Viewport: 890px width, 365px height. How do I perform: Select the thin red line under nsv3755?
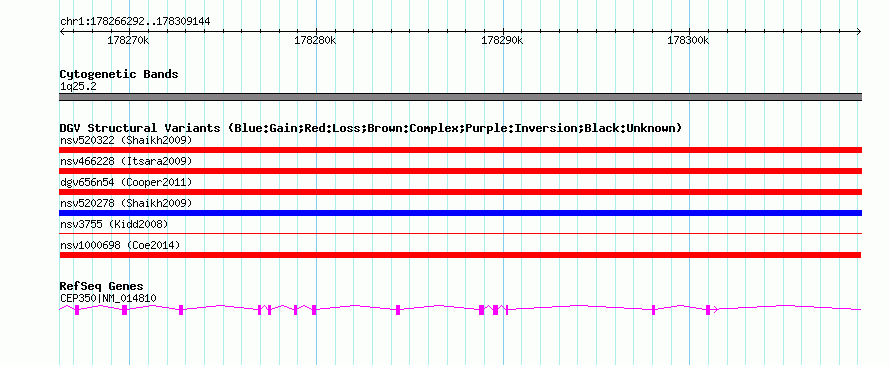[x=460, y=233]
